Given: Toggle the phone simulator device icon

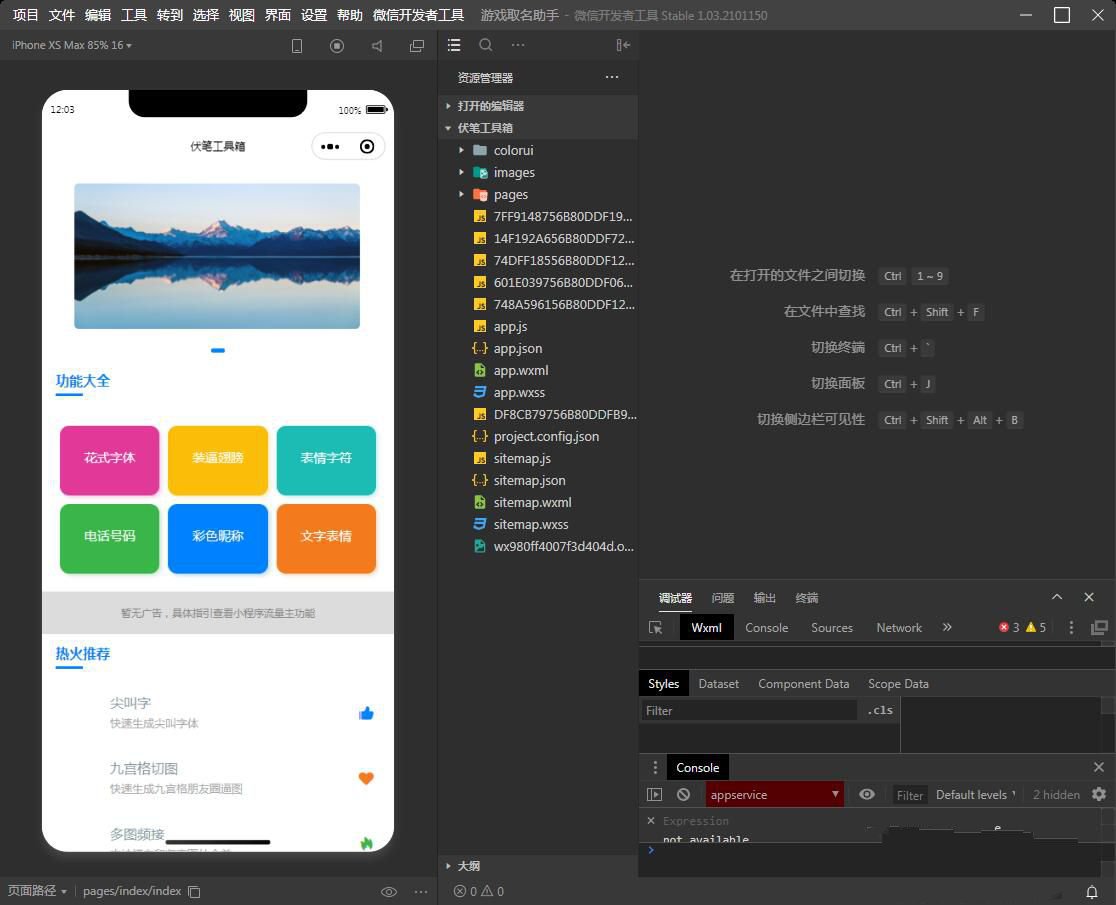Looking at the screenshot, I should pos(297,46).
